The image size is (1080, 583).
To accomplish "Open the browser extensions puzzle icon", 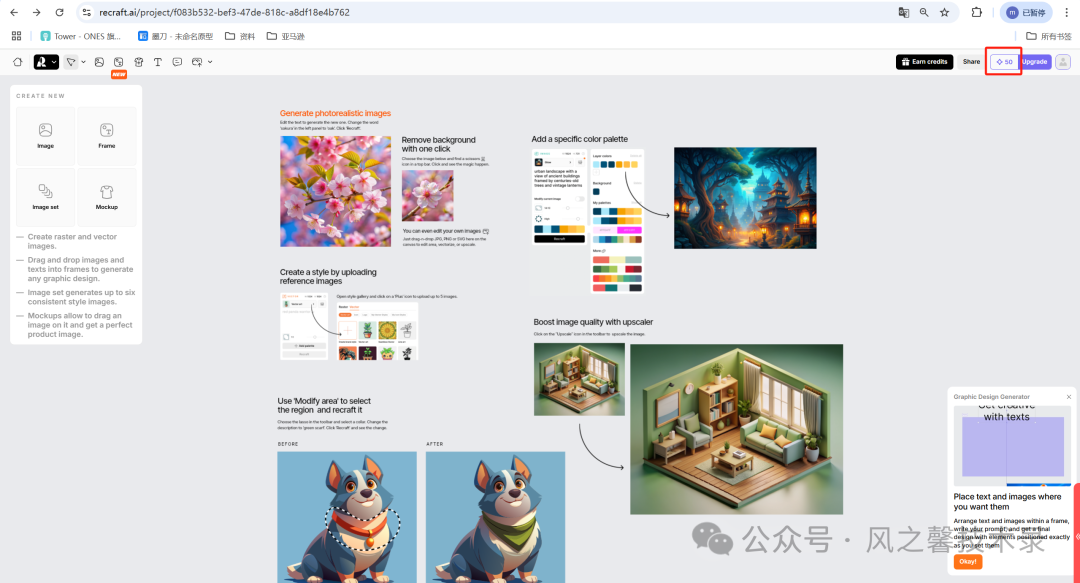I will coord(977,12).
